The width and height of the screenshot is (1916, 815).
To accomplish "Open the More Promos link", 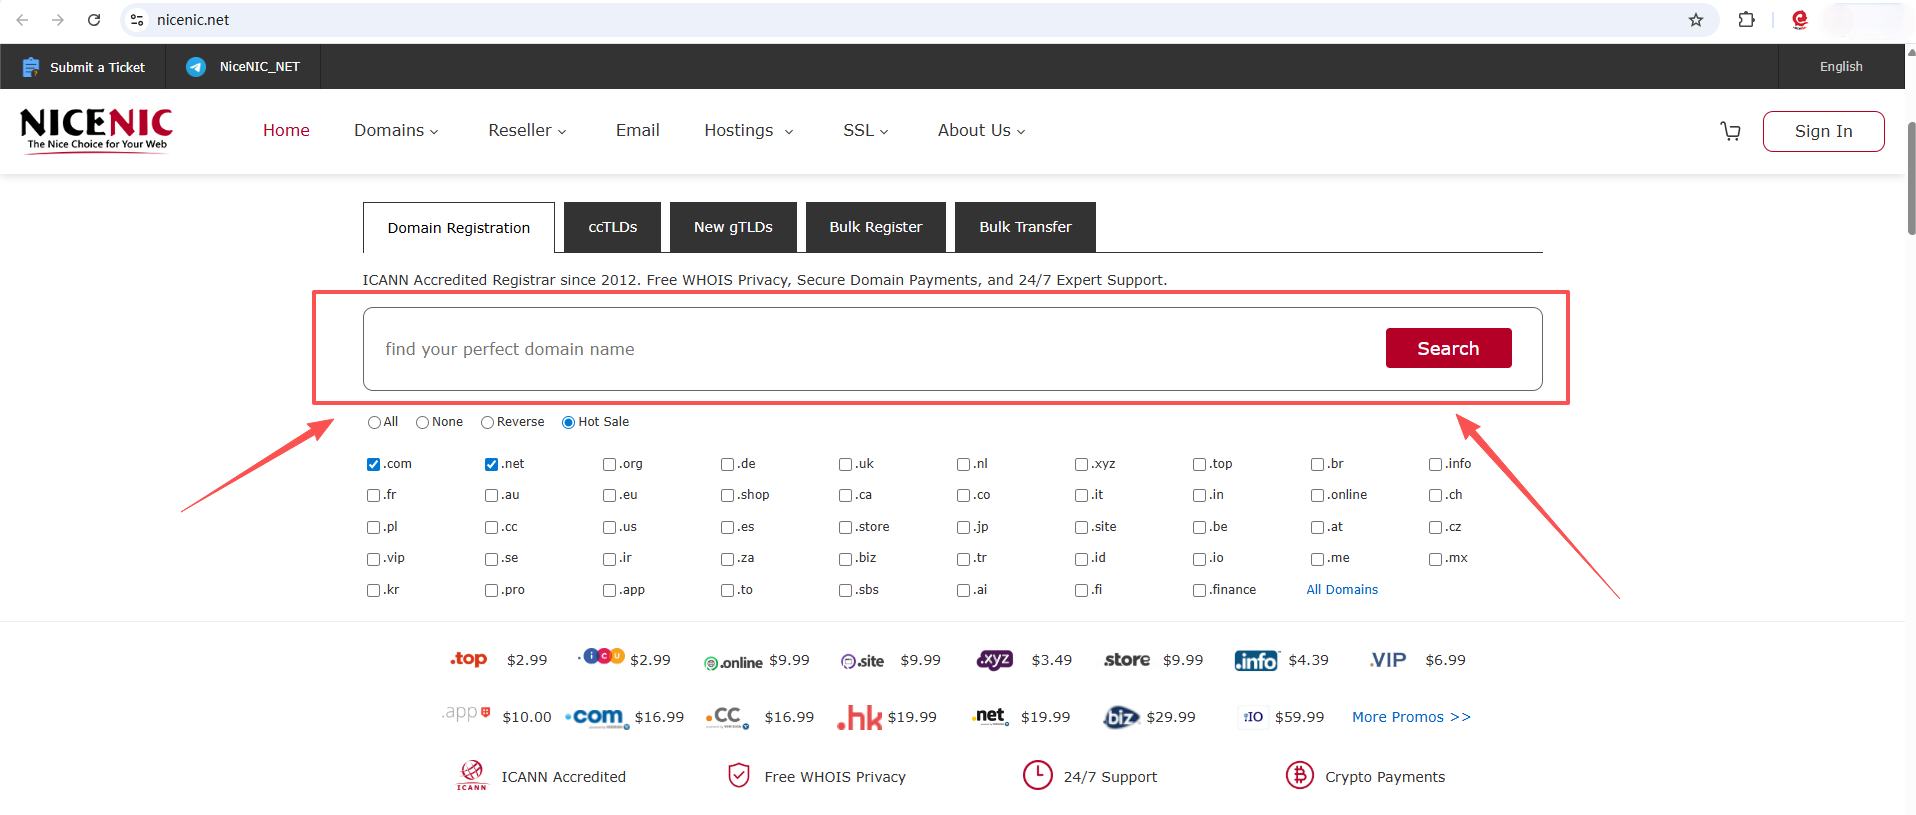I will 1411,717.
